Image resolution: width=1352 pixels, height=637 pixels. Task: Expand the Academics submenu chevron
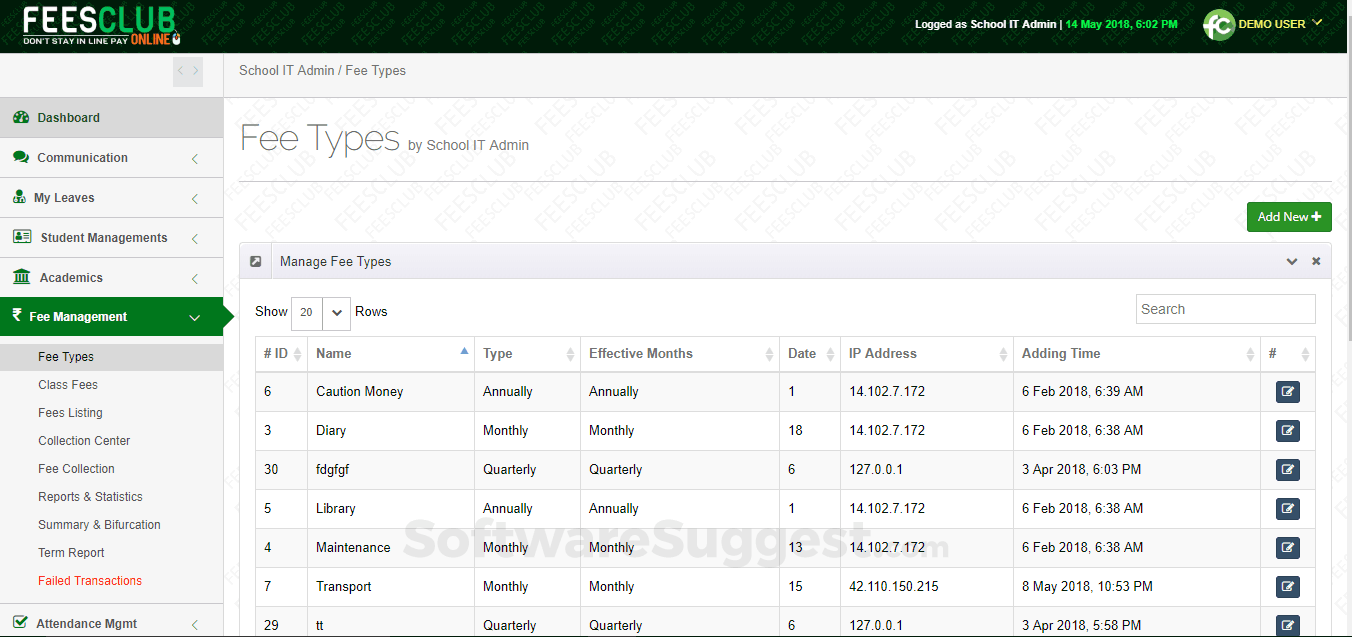click(x=195, y=278)
